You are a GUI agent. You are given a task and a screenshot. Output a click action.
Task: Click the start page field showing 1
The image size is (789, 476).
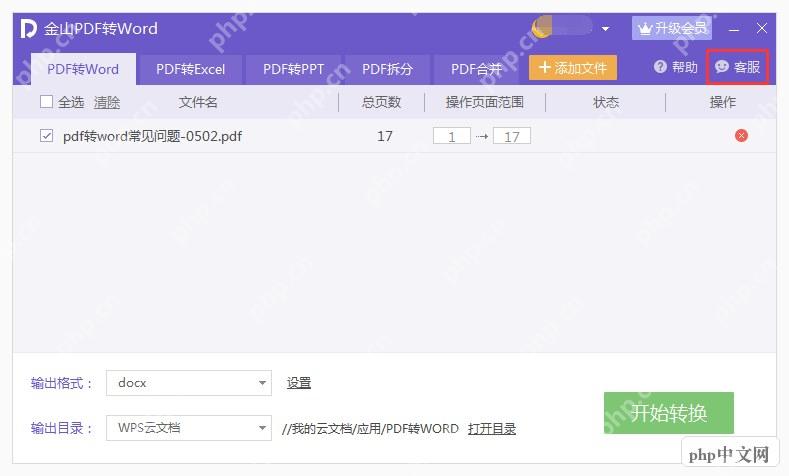click(x=452, y=136)
